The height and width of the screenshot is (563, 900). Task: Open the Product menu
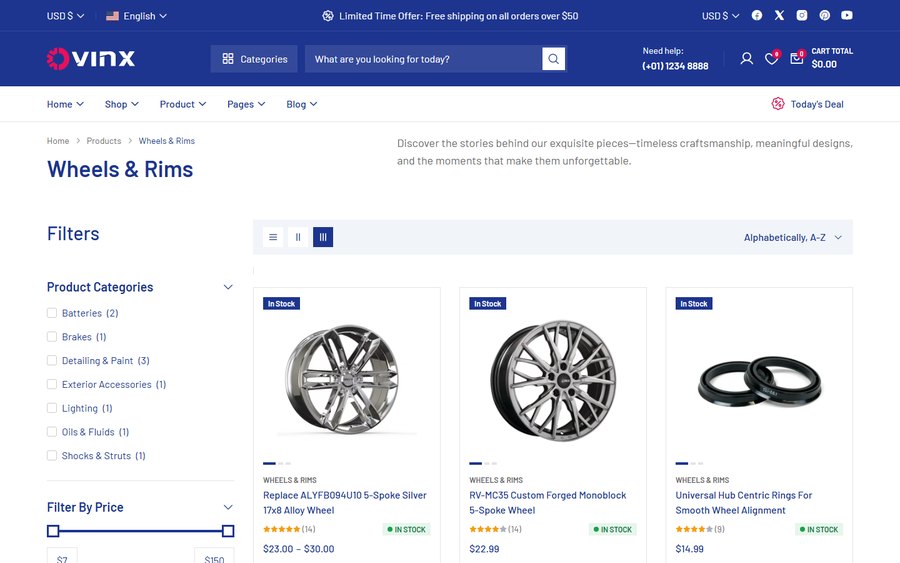tap(183, 104)
